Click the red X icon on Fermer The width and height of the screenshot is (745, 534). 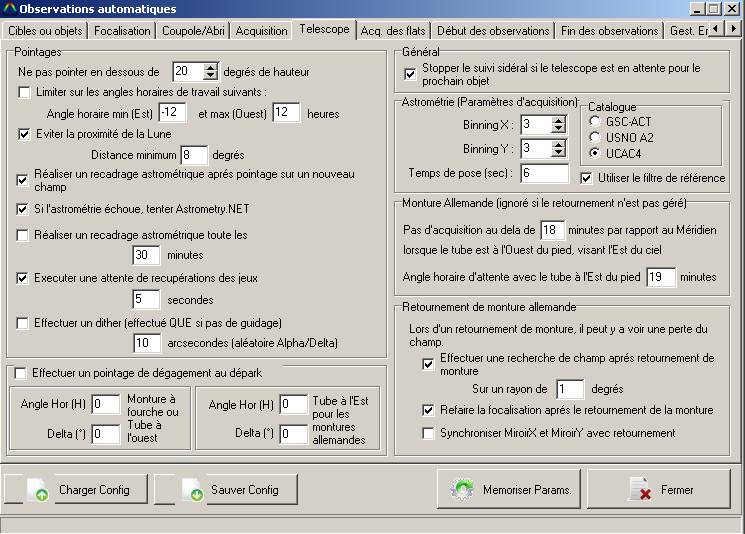click(x=638, y=490)
